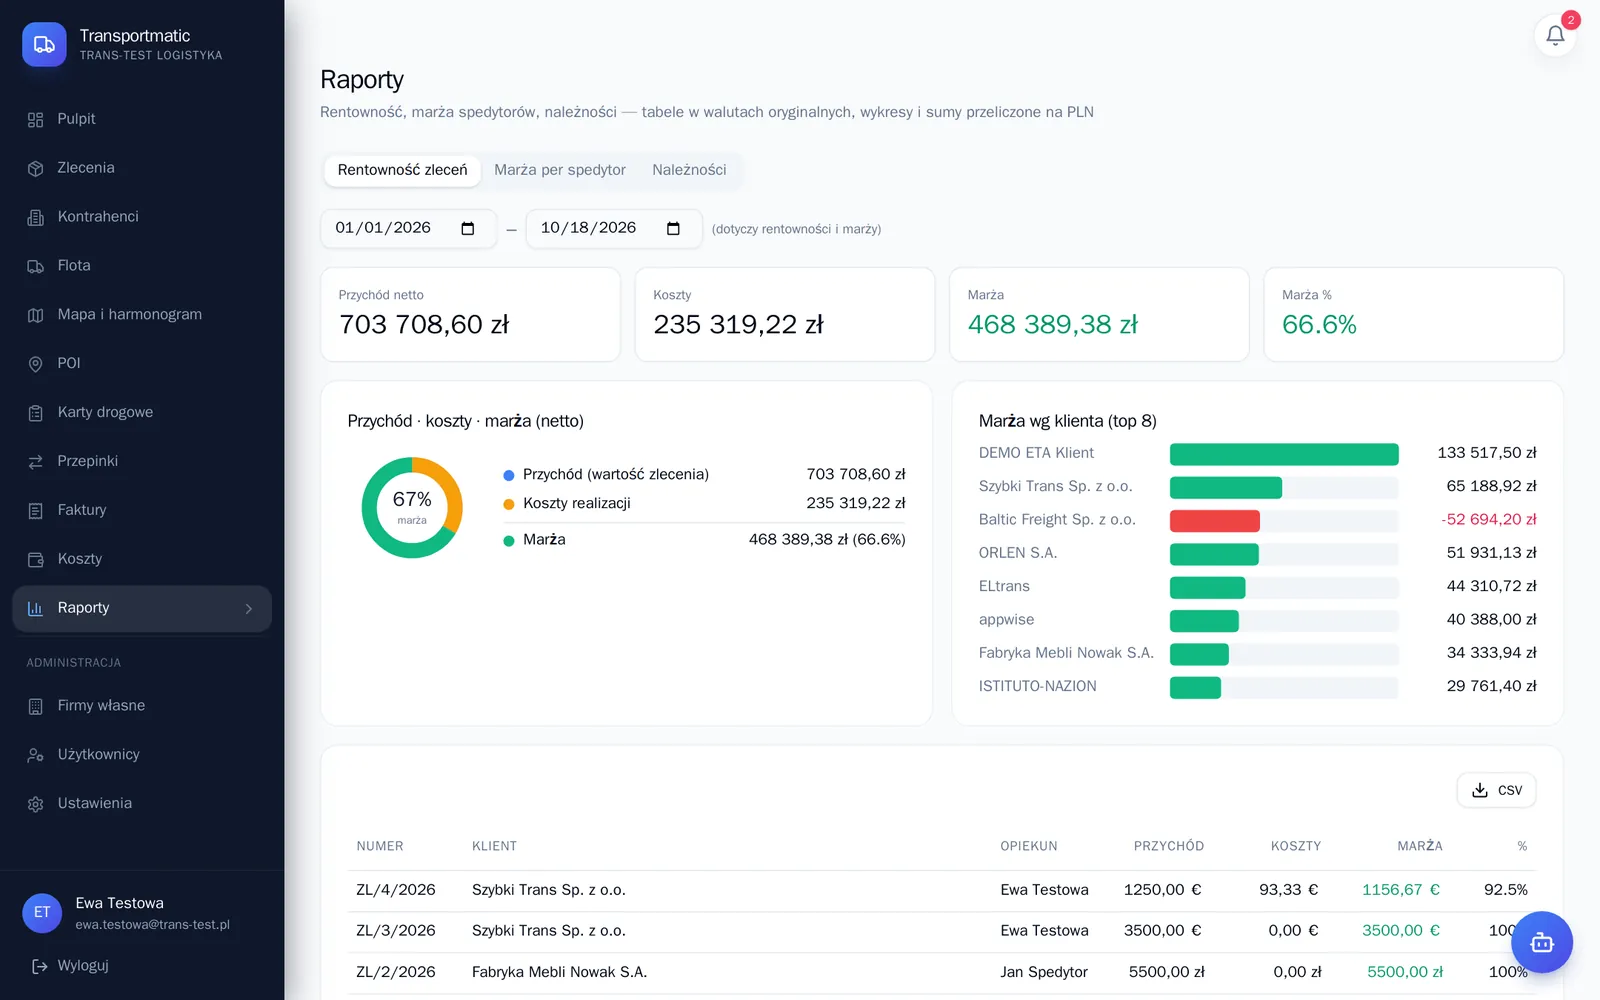1600x1000 pixels.
Task: Click the 67% marża donut chart
Action: click(412, 507)
